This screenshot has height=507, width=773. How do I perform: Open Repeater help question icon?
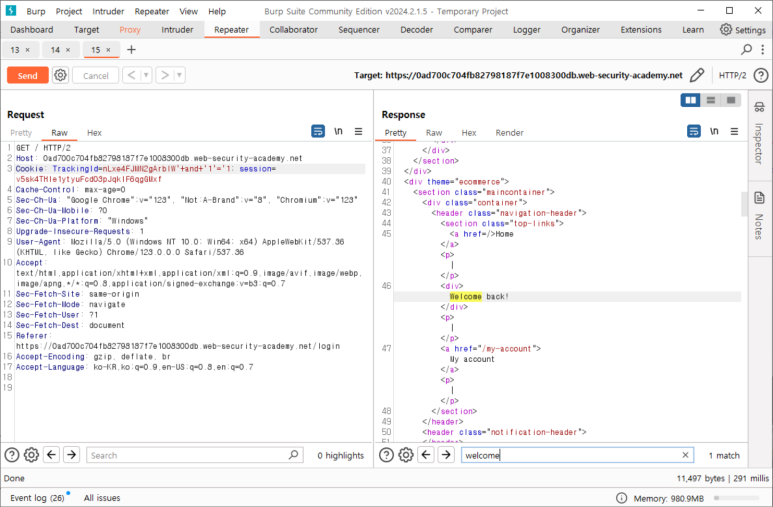click(761, 75)
